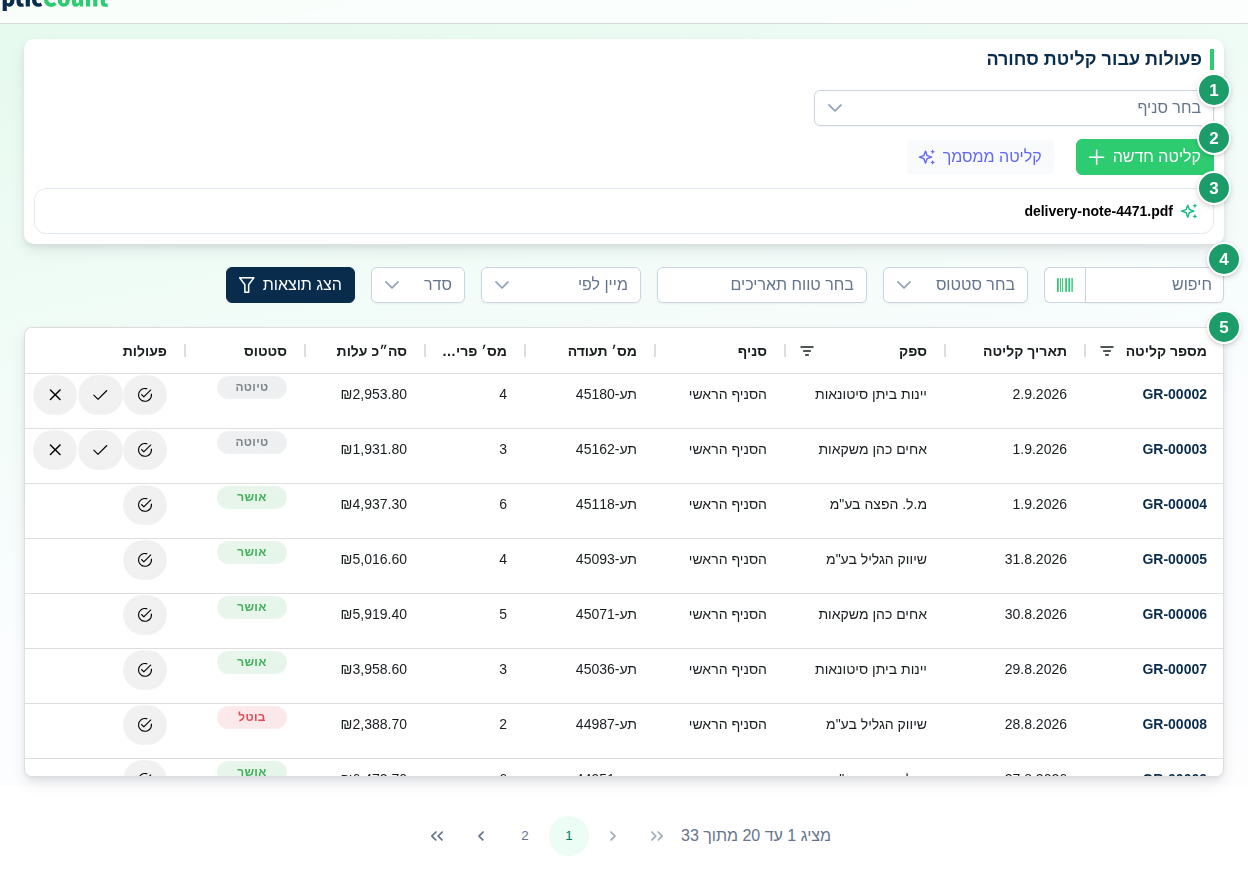Click the X cancel icon in row GR-00002

click(55, 395)
